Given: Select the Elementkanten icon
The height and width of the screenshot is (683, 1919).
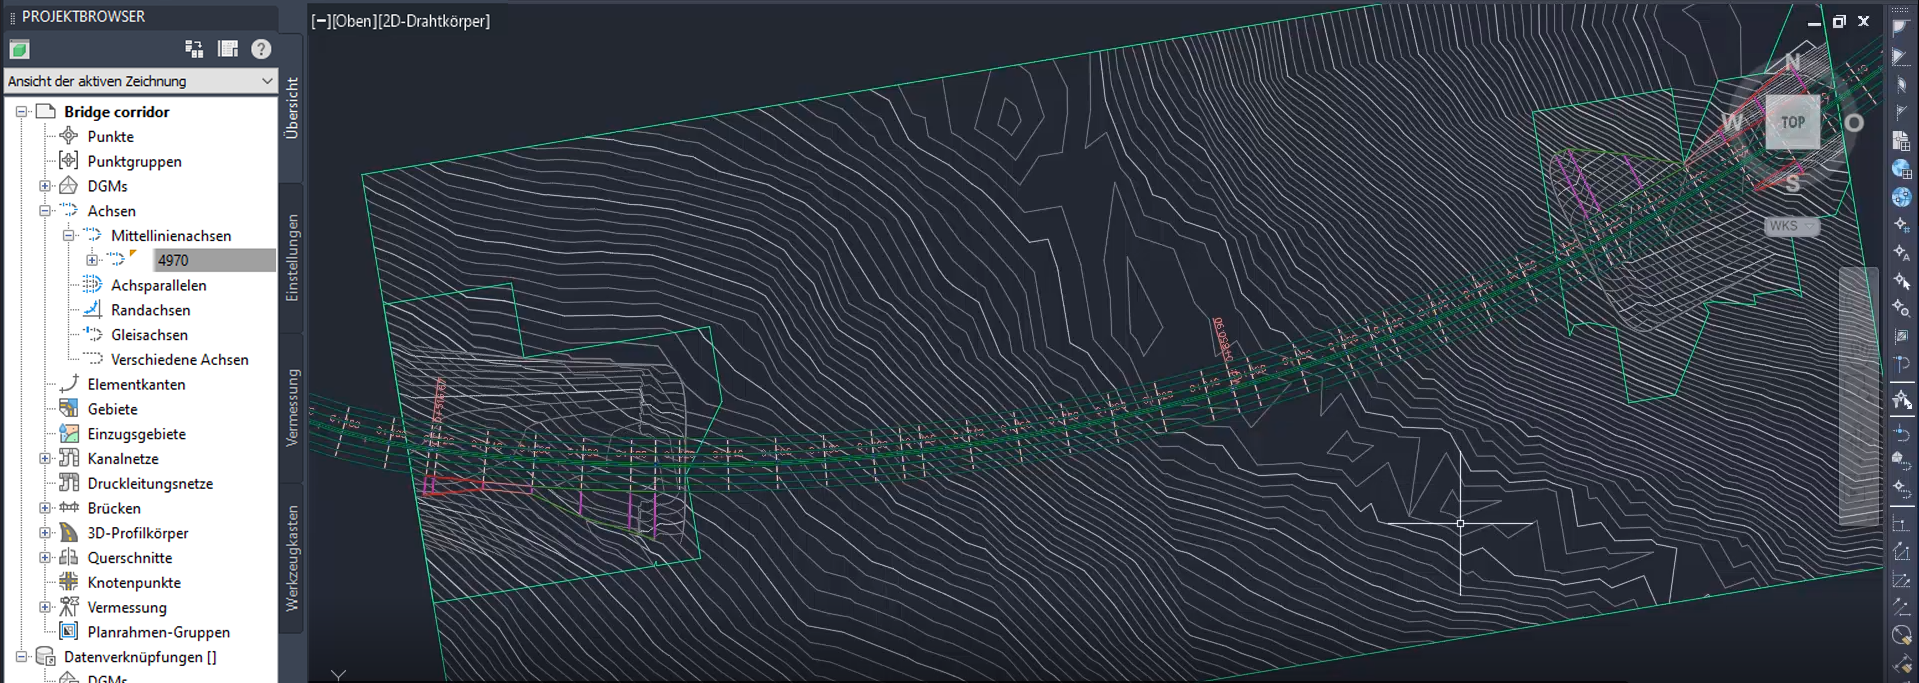Looking at the screenshot, I should (x=69, y=384).
